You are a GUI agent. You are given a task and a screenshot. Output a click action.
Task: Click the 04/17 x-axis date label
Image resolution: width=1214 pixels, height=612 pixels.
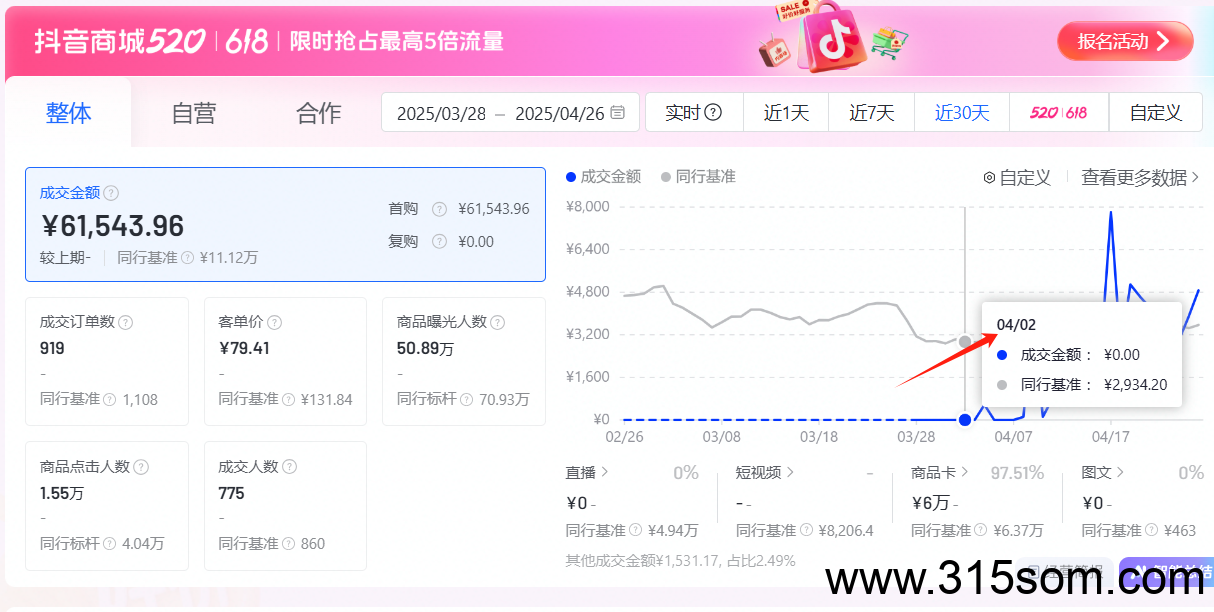tap(1110, 437)
